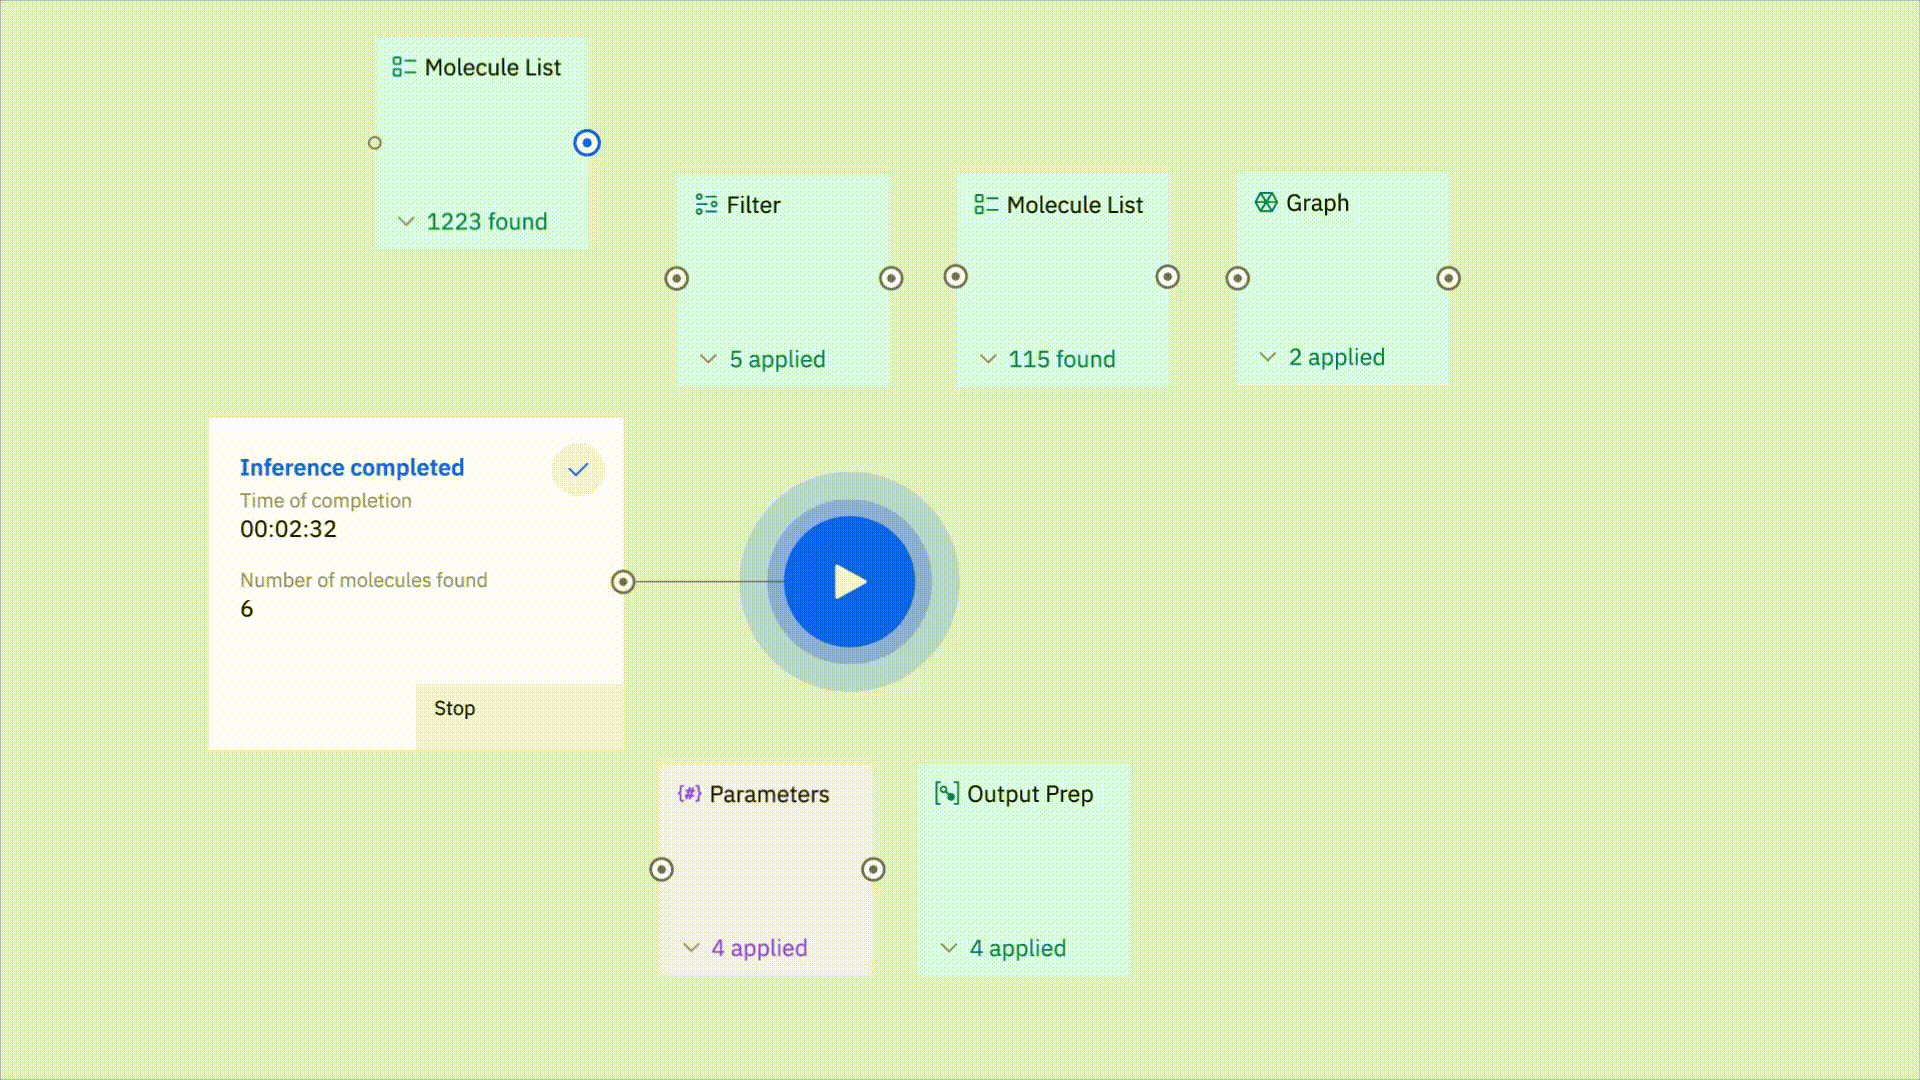This screenshot has width=1920, height=1080.
Task: Click the Inference completed title
Action: (352, 468)
